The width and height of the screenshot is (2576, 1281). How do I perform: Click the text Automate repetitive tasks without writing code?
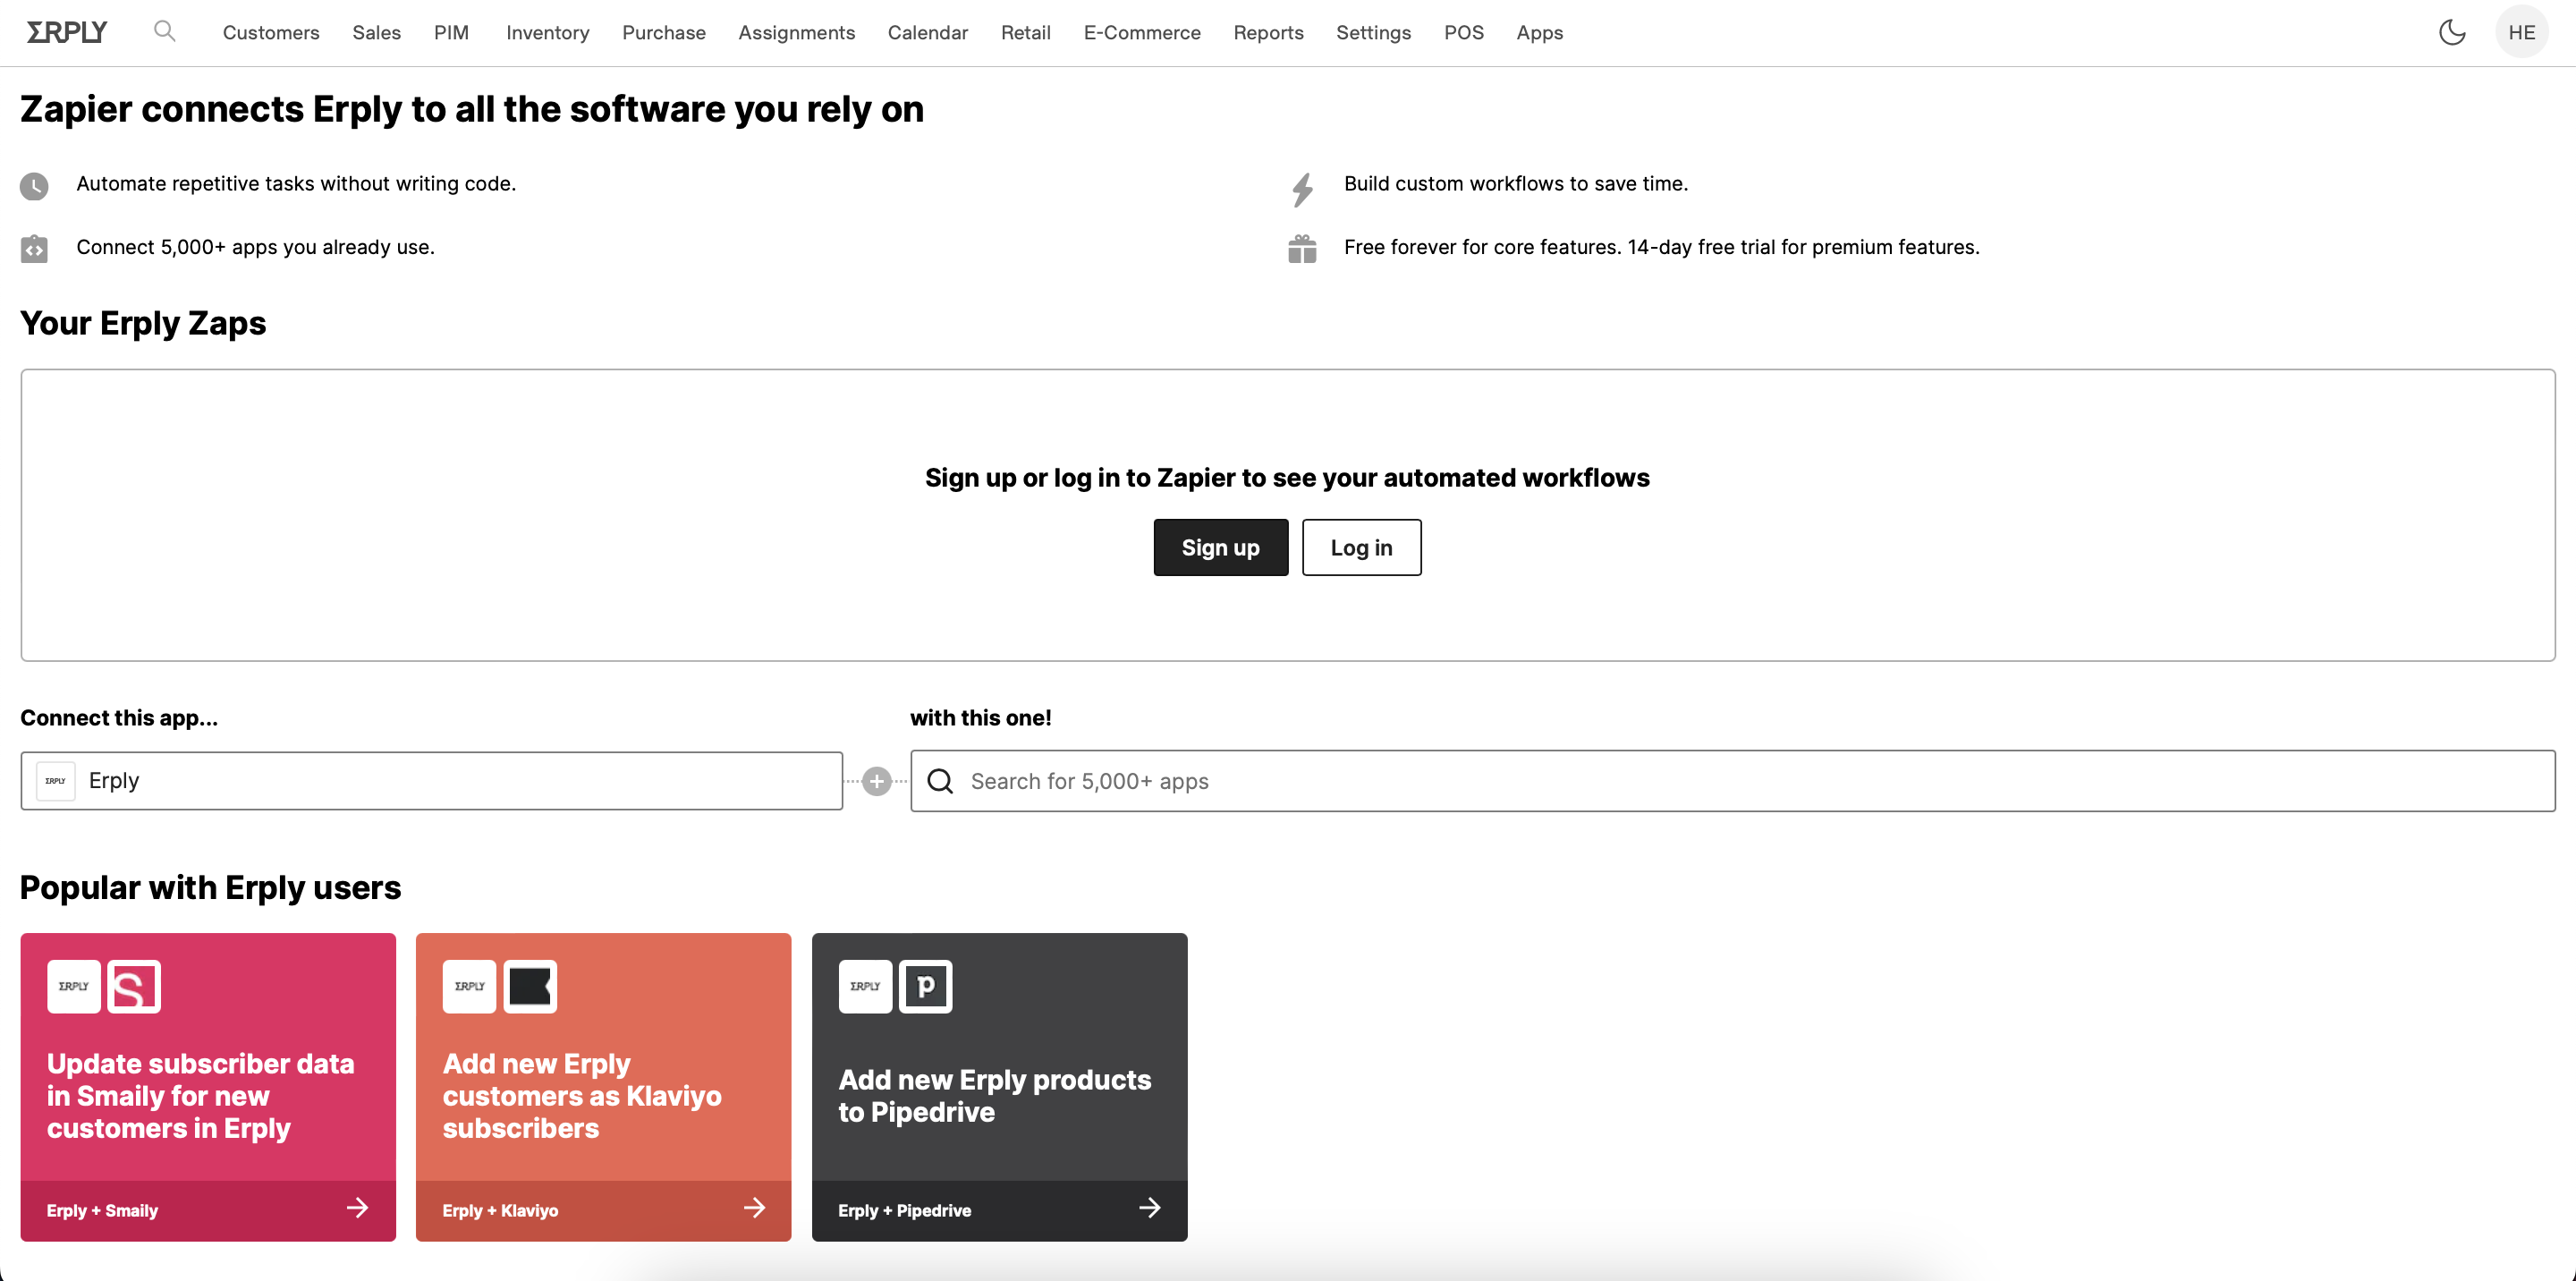tap(296, 184)
